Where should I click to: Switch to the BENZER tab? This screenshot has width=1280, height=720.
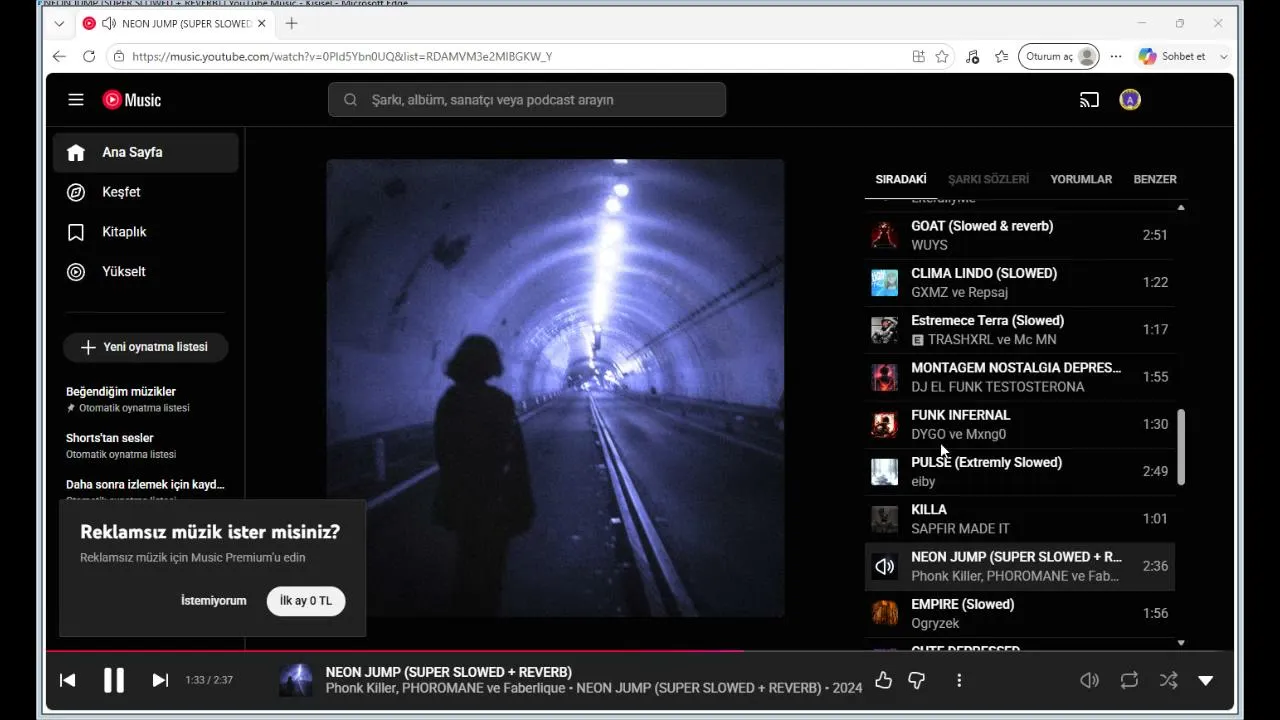coord(1155,180)
